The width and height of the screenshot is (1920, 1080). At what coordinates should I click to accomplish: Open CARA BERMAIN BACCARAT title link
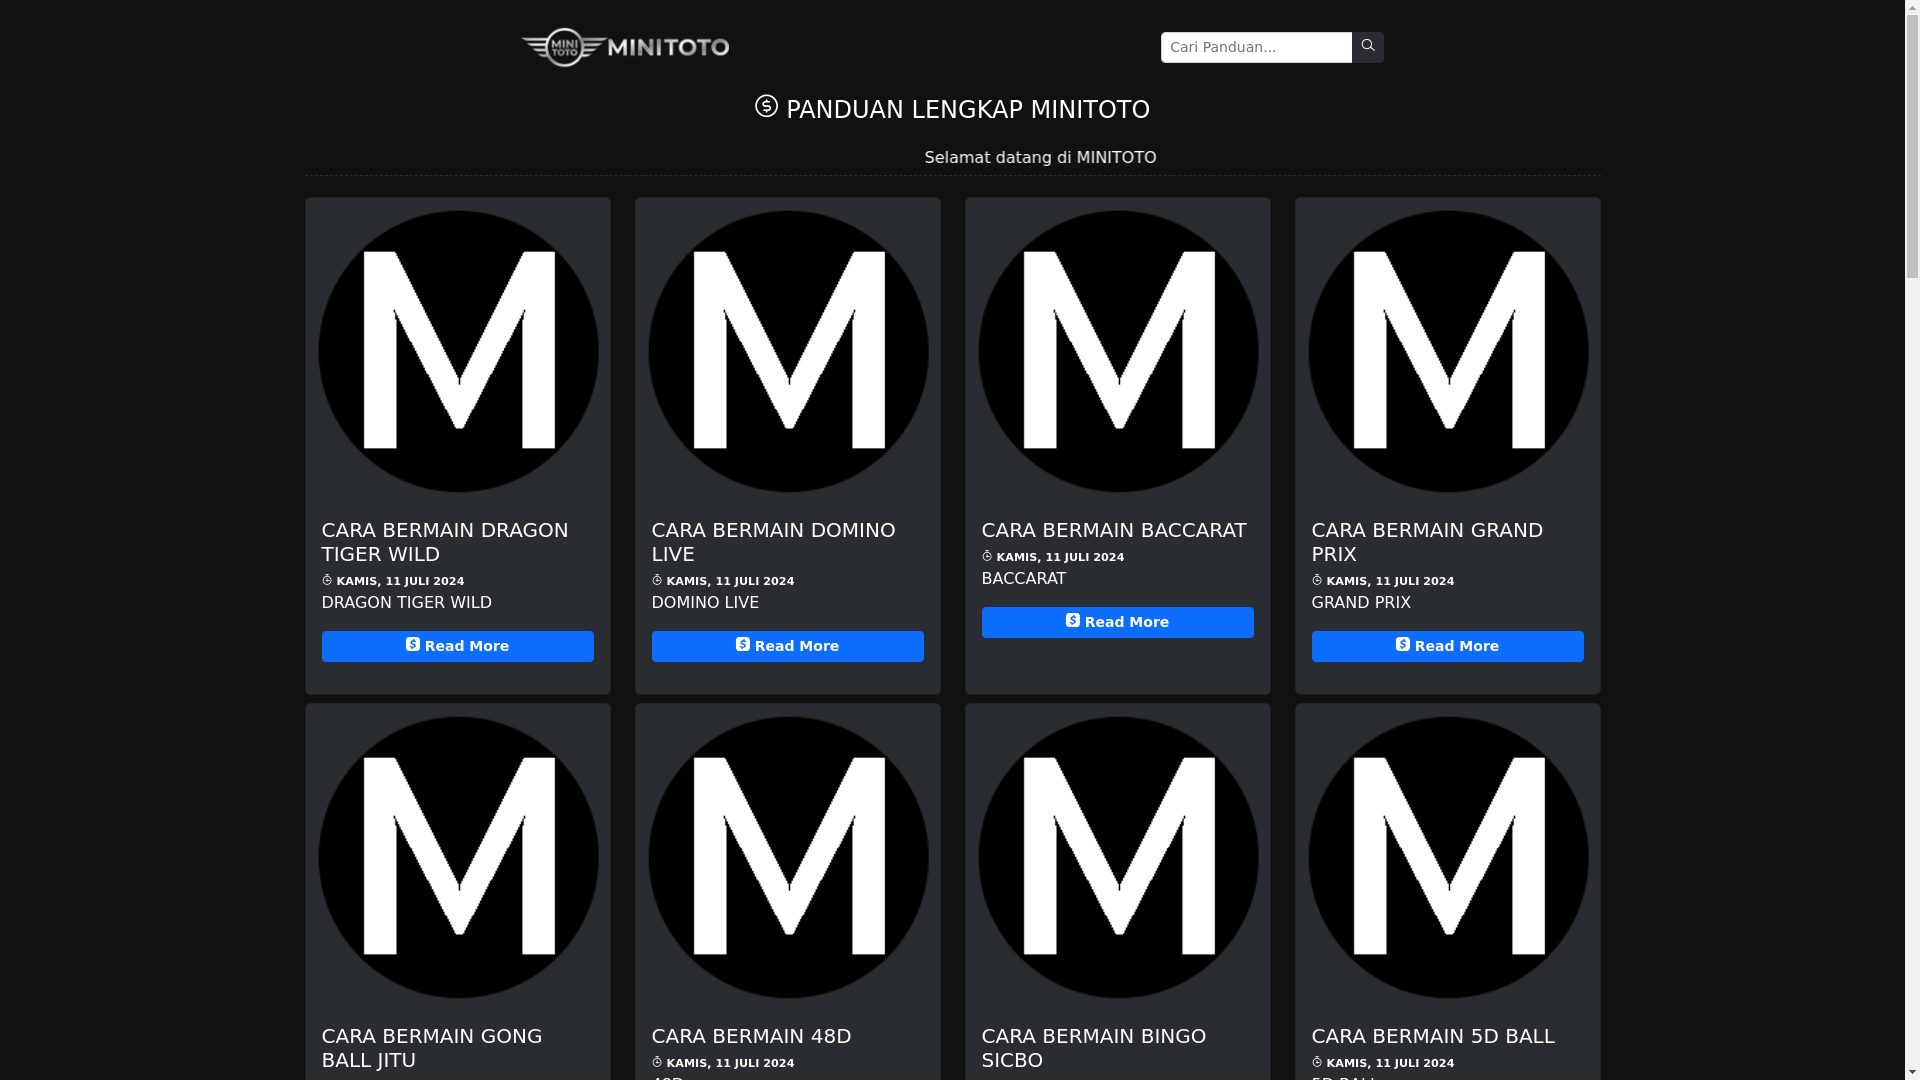(1114, 530)
